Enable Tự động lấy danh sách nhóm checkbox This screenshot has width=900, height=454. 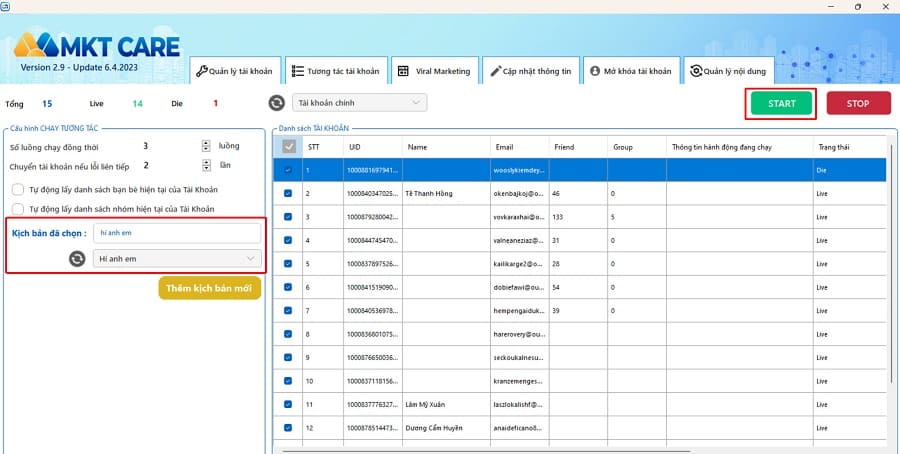click(18, 209)
